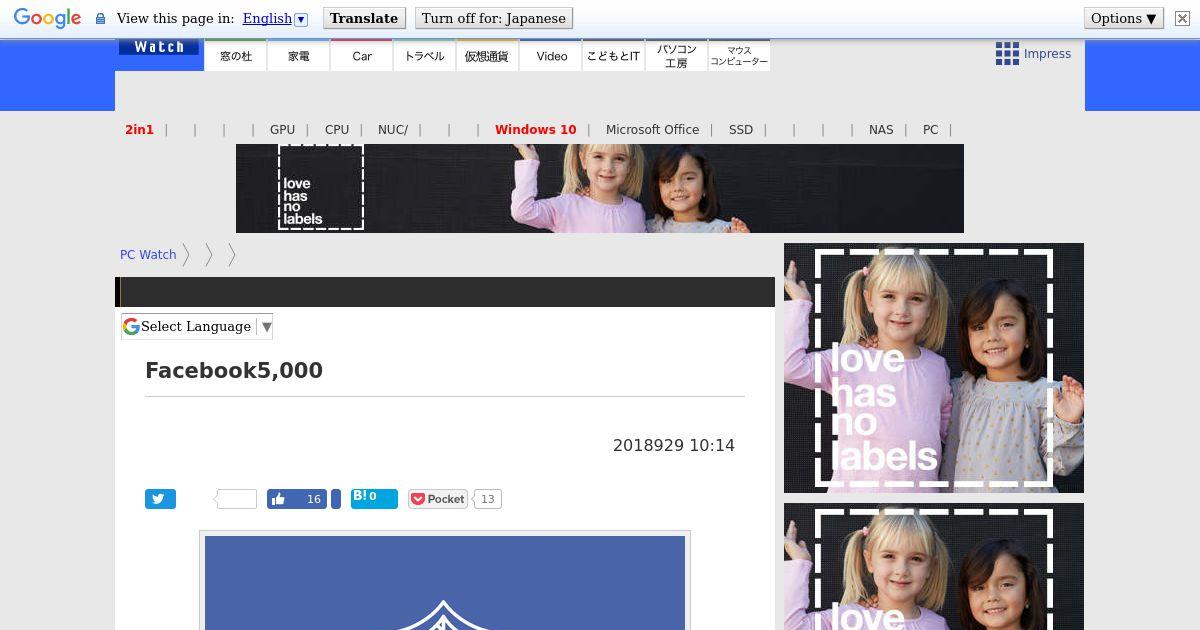This screenshot has height=630, width=1200.
Task: Turn off translation for Japanese
Action: pos(494,18)
